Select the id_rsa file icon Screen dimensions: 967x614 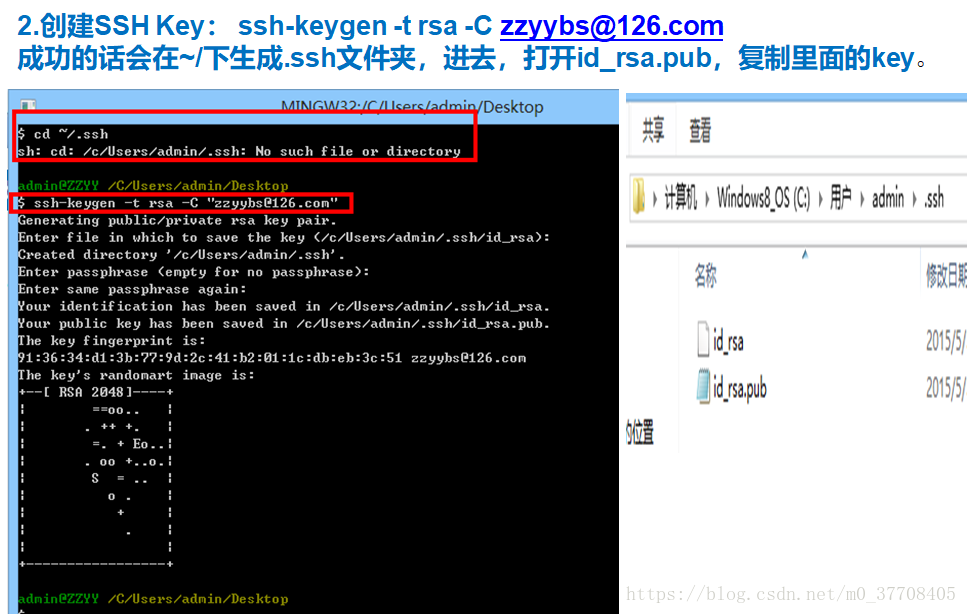[703, 338]
